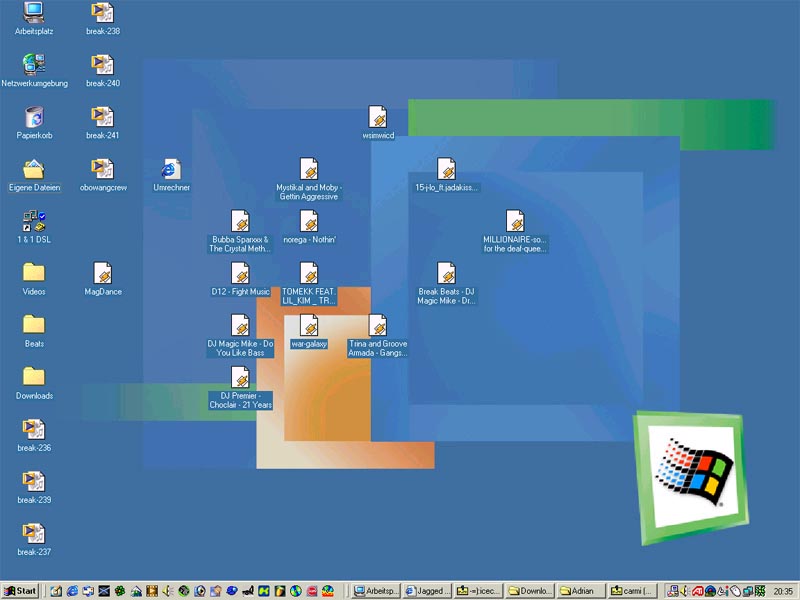
Task: Select the noreaga - Nothin' file
Action: click(x=309, y=221)
